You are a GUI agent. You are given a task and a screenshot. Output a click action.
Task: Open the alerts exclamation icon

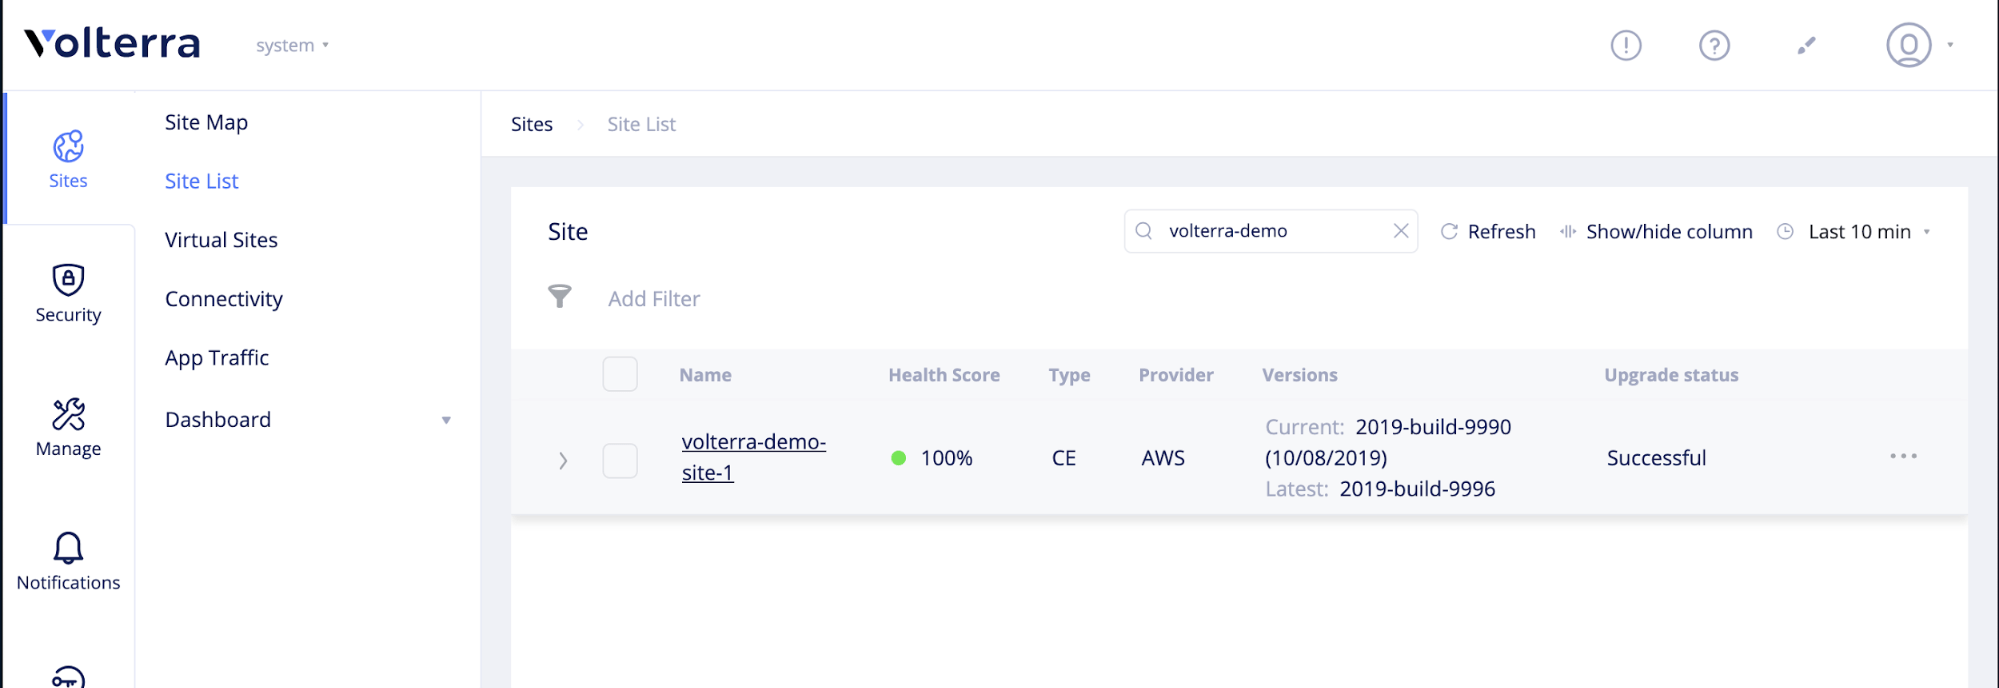1626,45
